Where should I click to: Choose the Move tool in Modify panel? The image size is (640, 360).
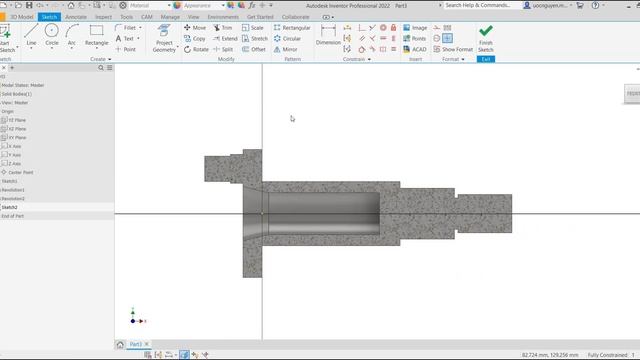pos(195,28)
